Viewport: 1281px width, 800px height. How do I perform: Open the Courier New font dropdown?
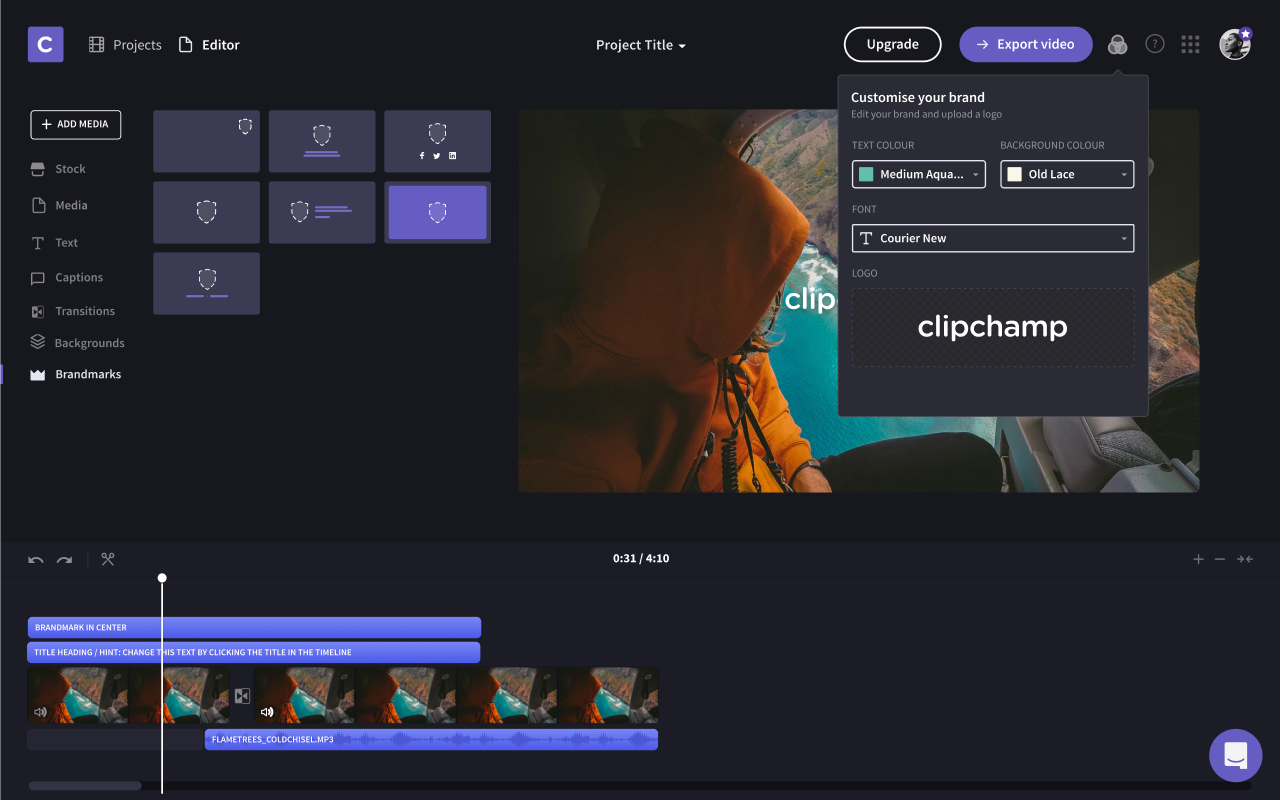coord(993,238)
